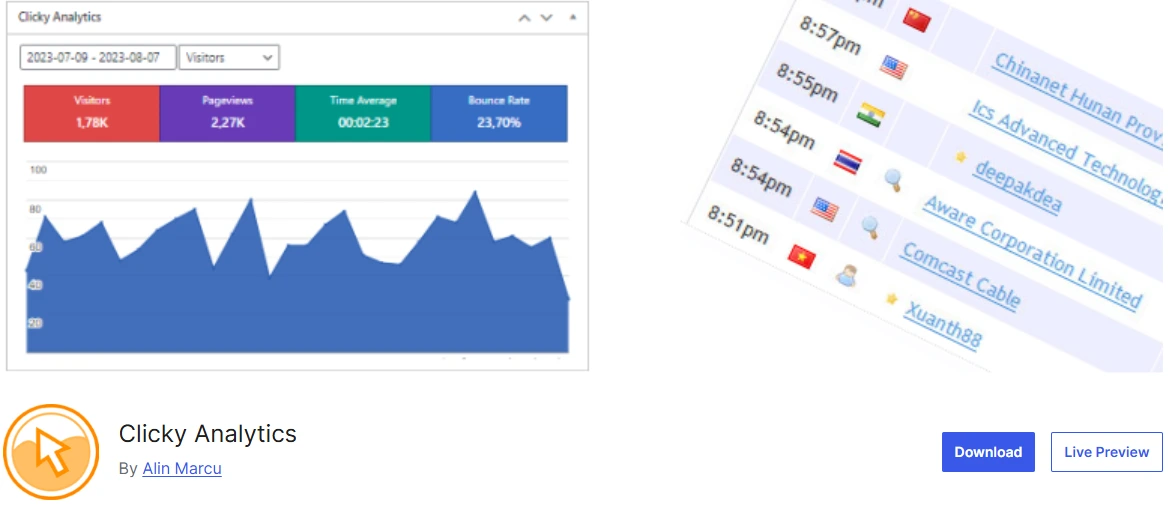The height and width of the screenshot is (506, 1168).
Task: Open the Alin Marcu author link
Action: [182, 469]
